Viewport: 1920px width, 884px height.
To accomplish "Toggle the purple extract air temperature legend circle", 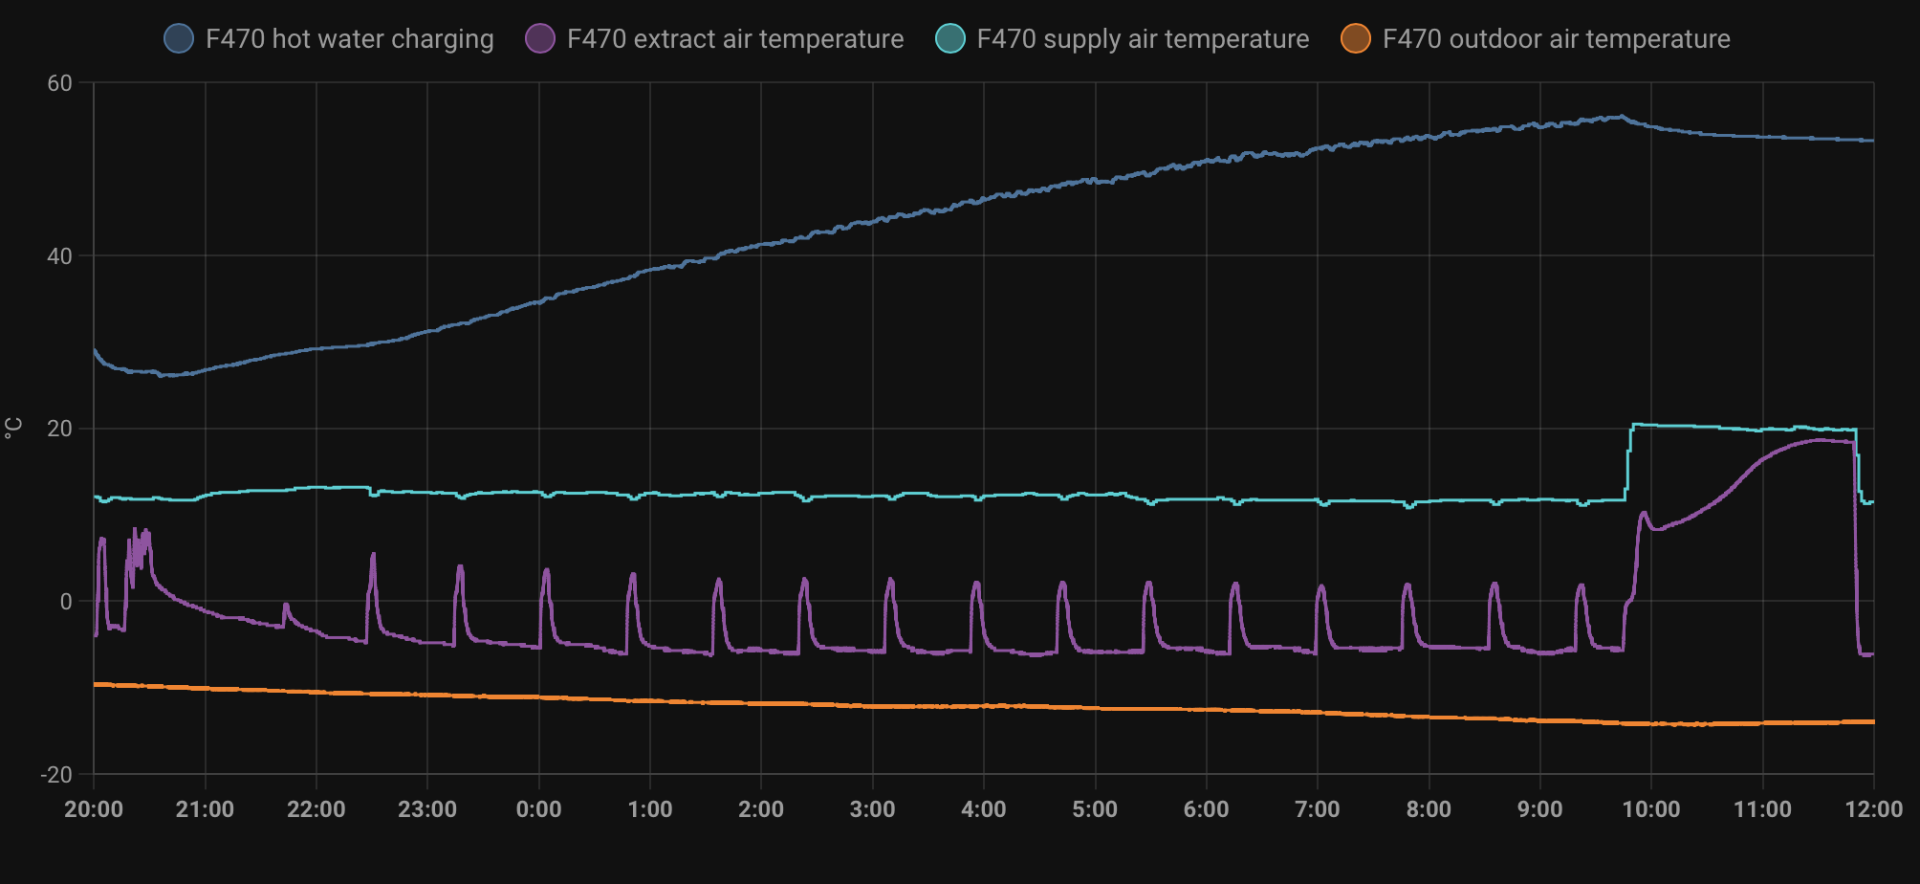I will 540,39.
